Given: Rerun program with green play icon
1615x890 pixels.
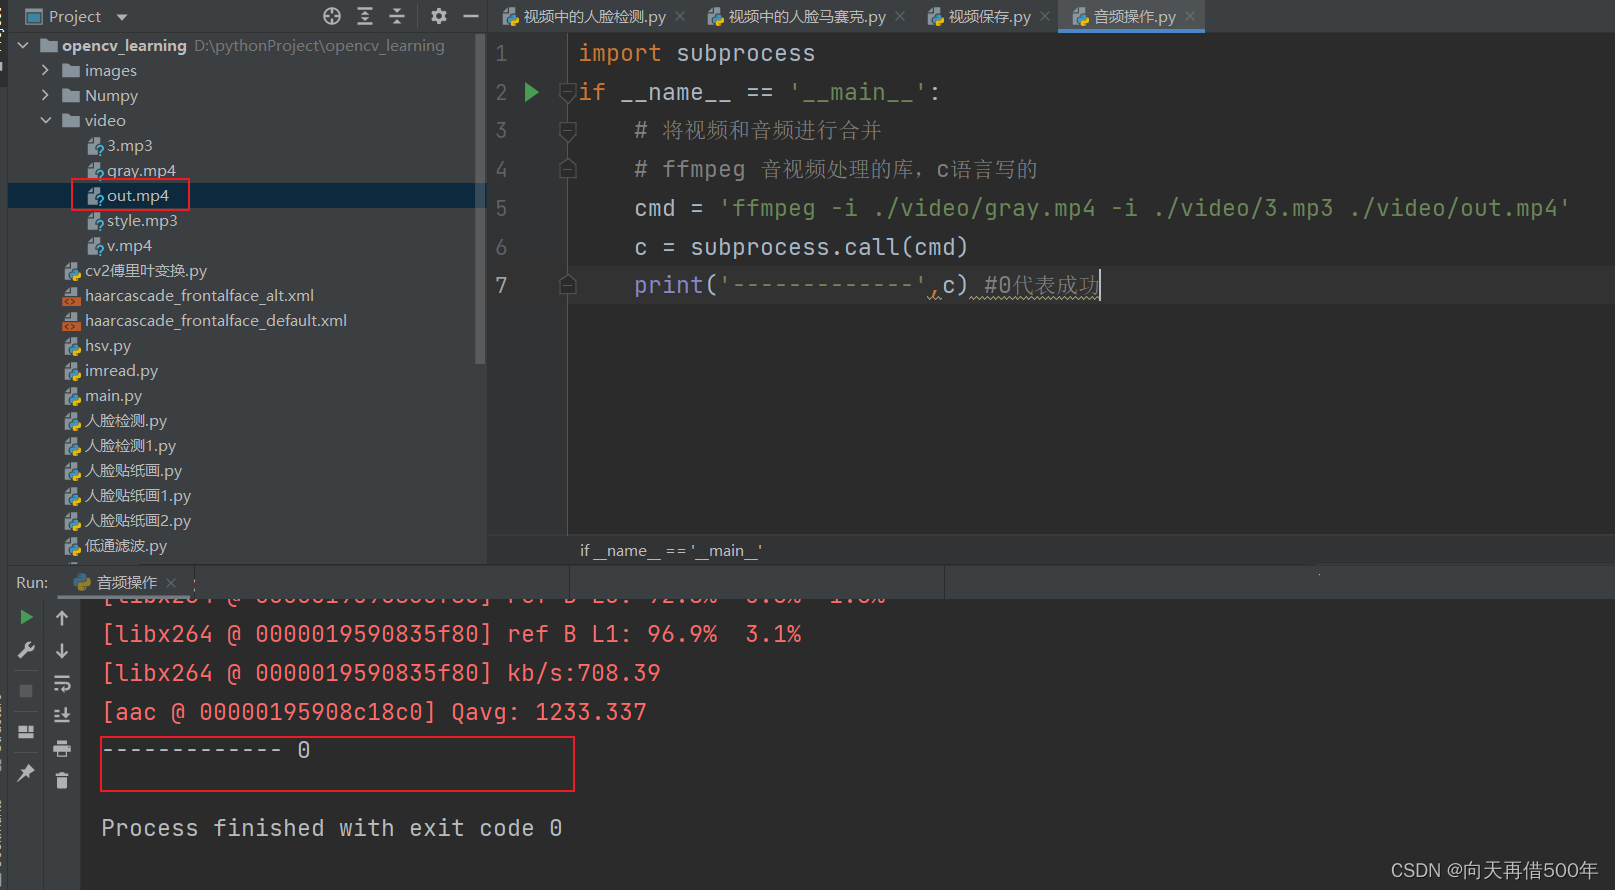Looking at the screenshot, I should pyautogui.click(x=26, y=618).
